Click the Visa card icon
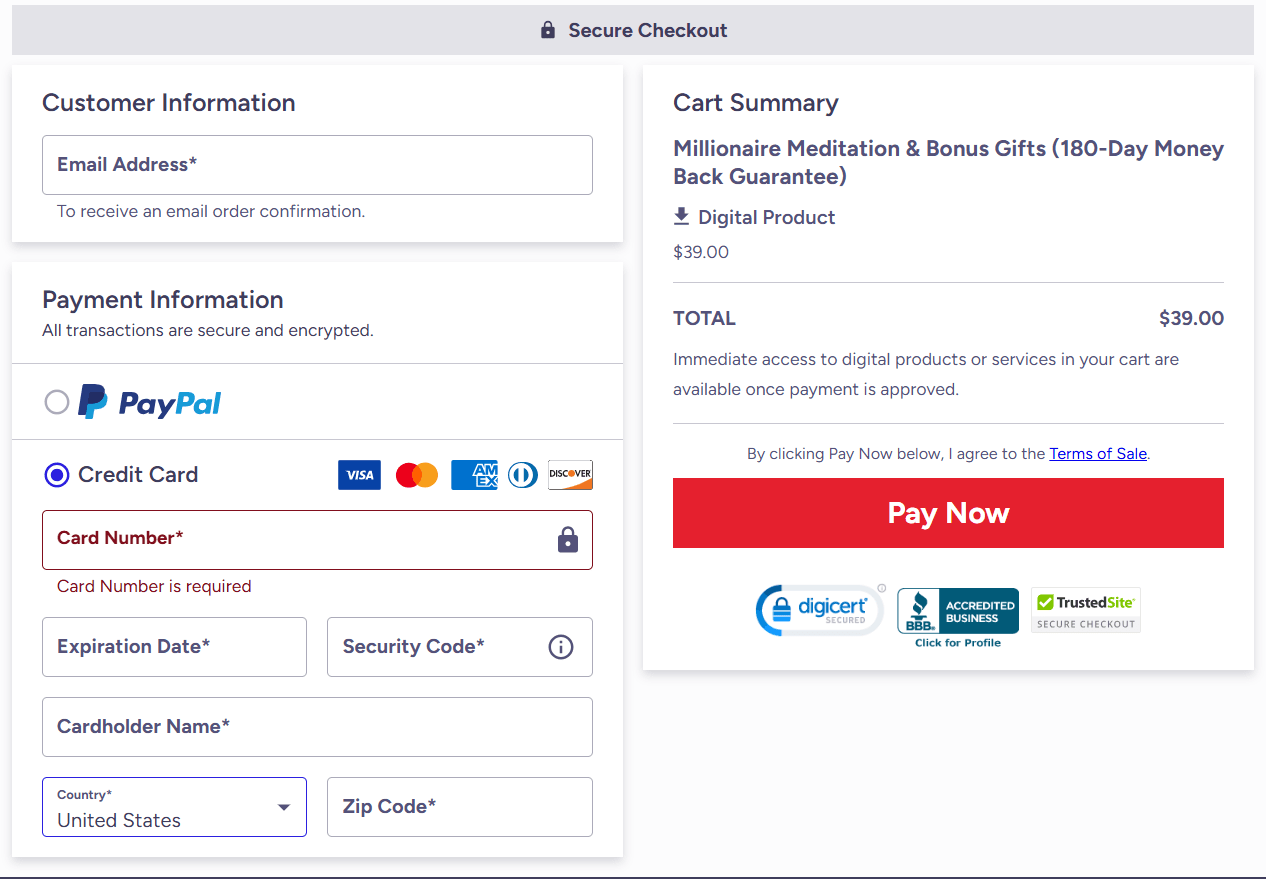1266x879 pixels. (359, 475)
